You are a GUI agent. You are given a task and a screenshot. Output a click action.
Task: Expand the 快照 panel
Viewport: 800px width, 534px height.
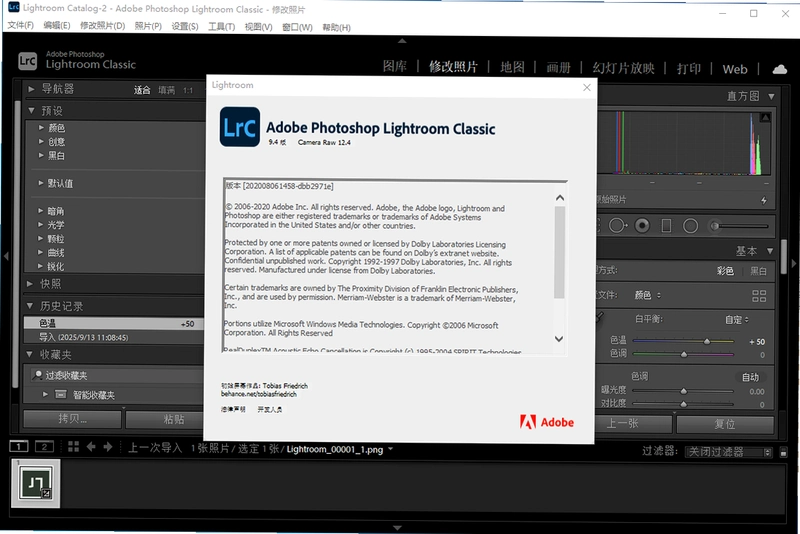[30, 284]
